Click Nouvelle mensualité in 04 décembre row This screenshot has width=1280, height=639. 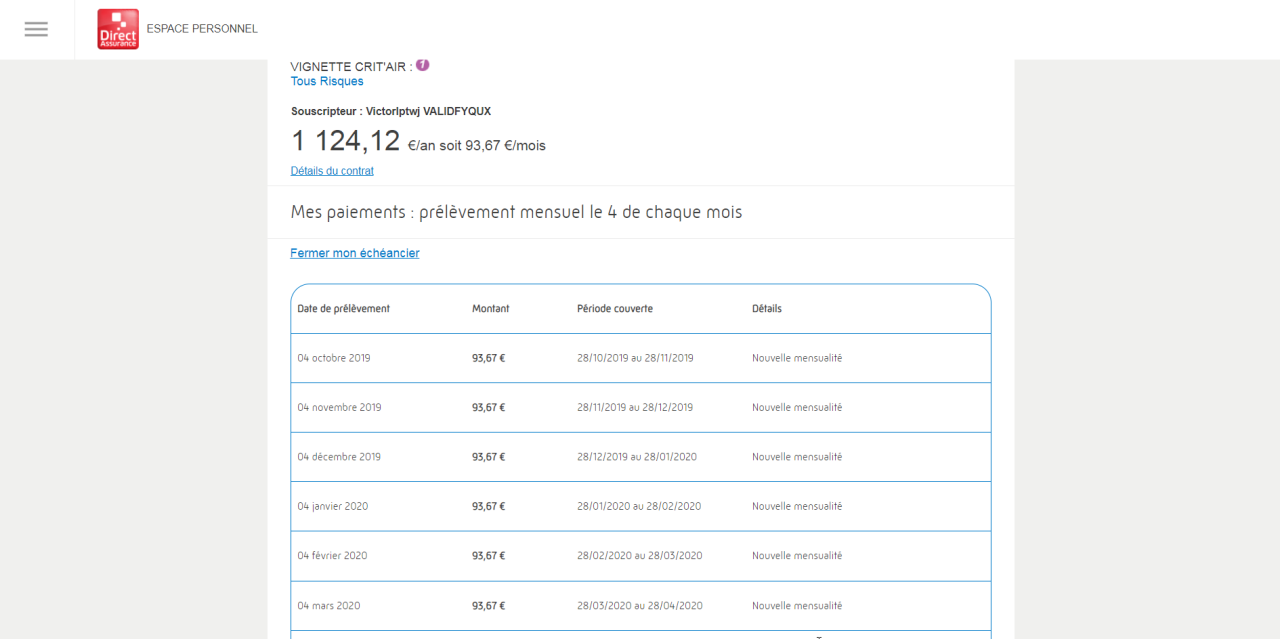tap(797, 457)
